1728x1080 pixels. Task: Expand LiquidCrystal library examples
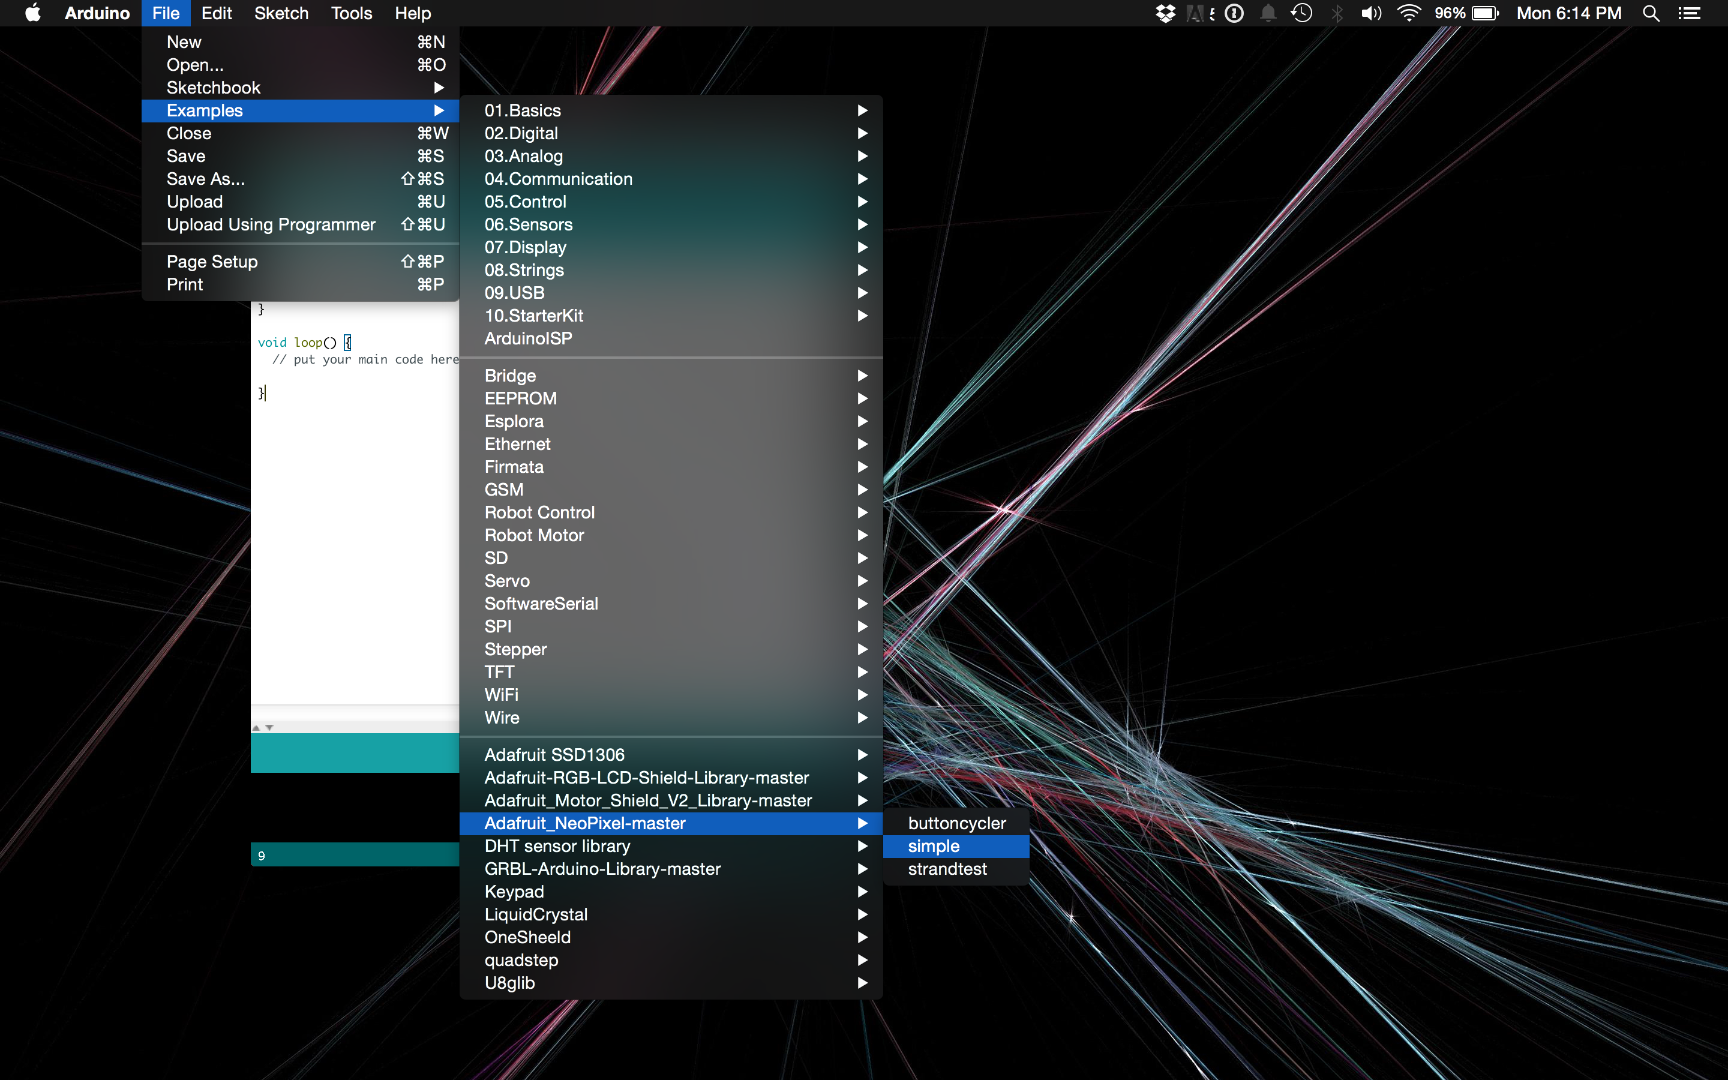pos(671,915)
